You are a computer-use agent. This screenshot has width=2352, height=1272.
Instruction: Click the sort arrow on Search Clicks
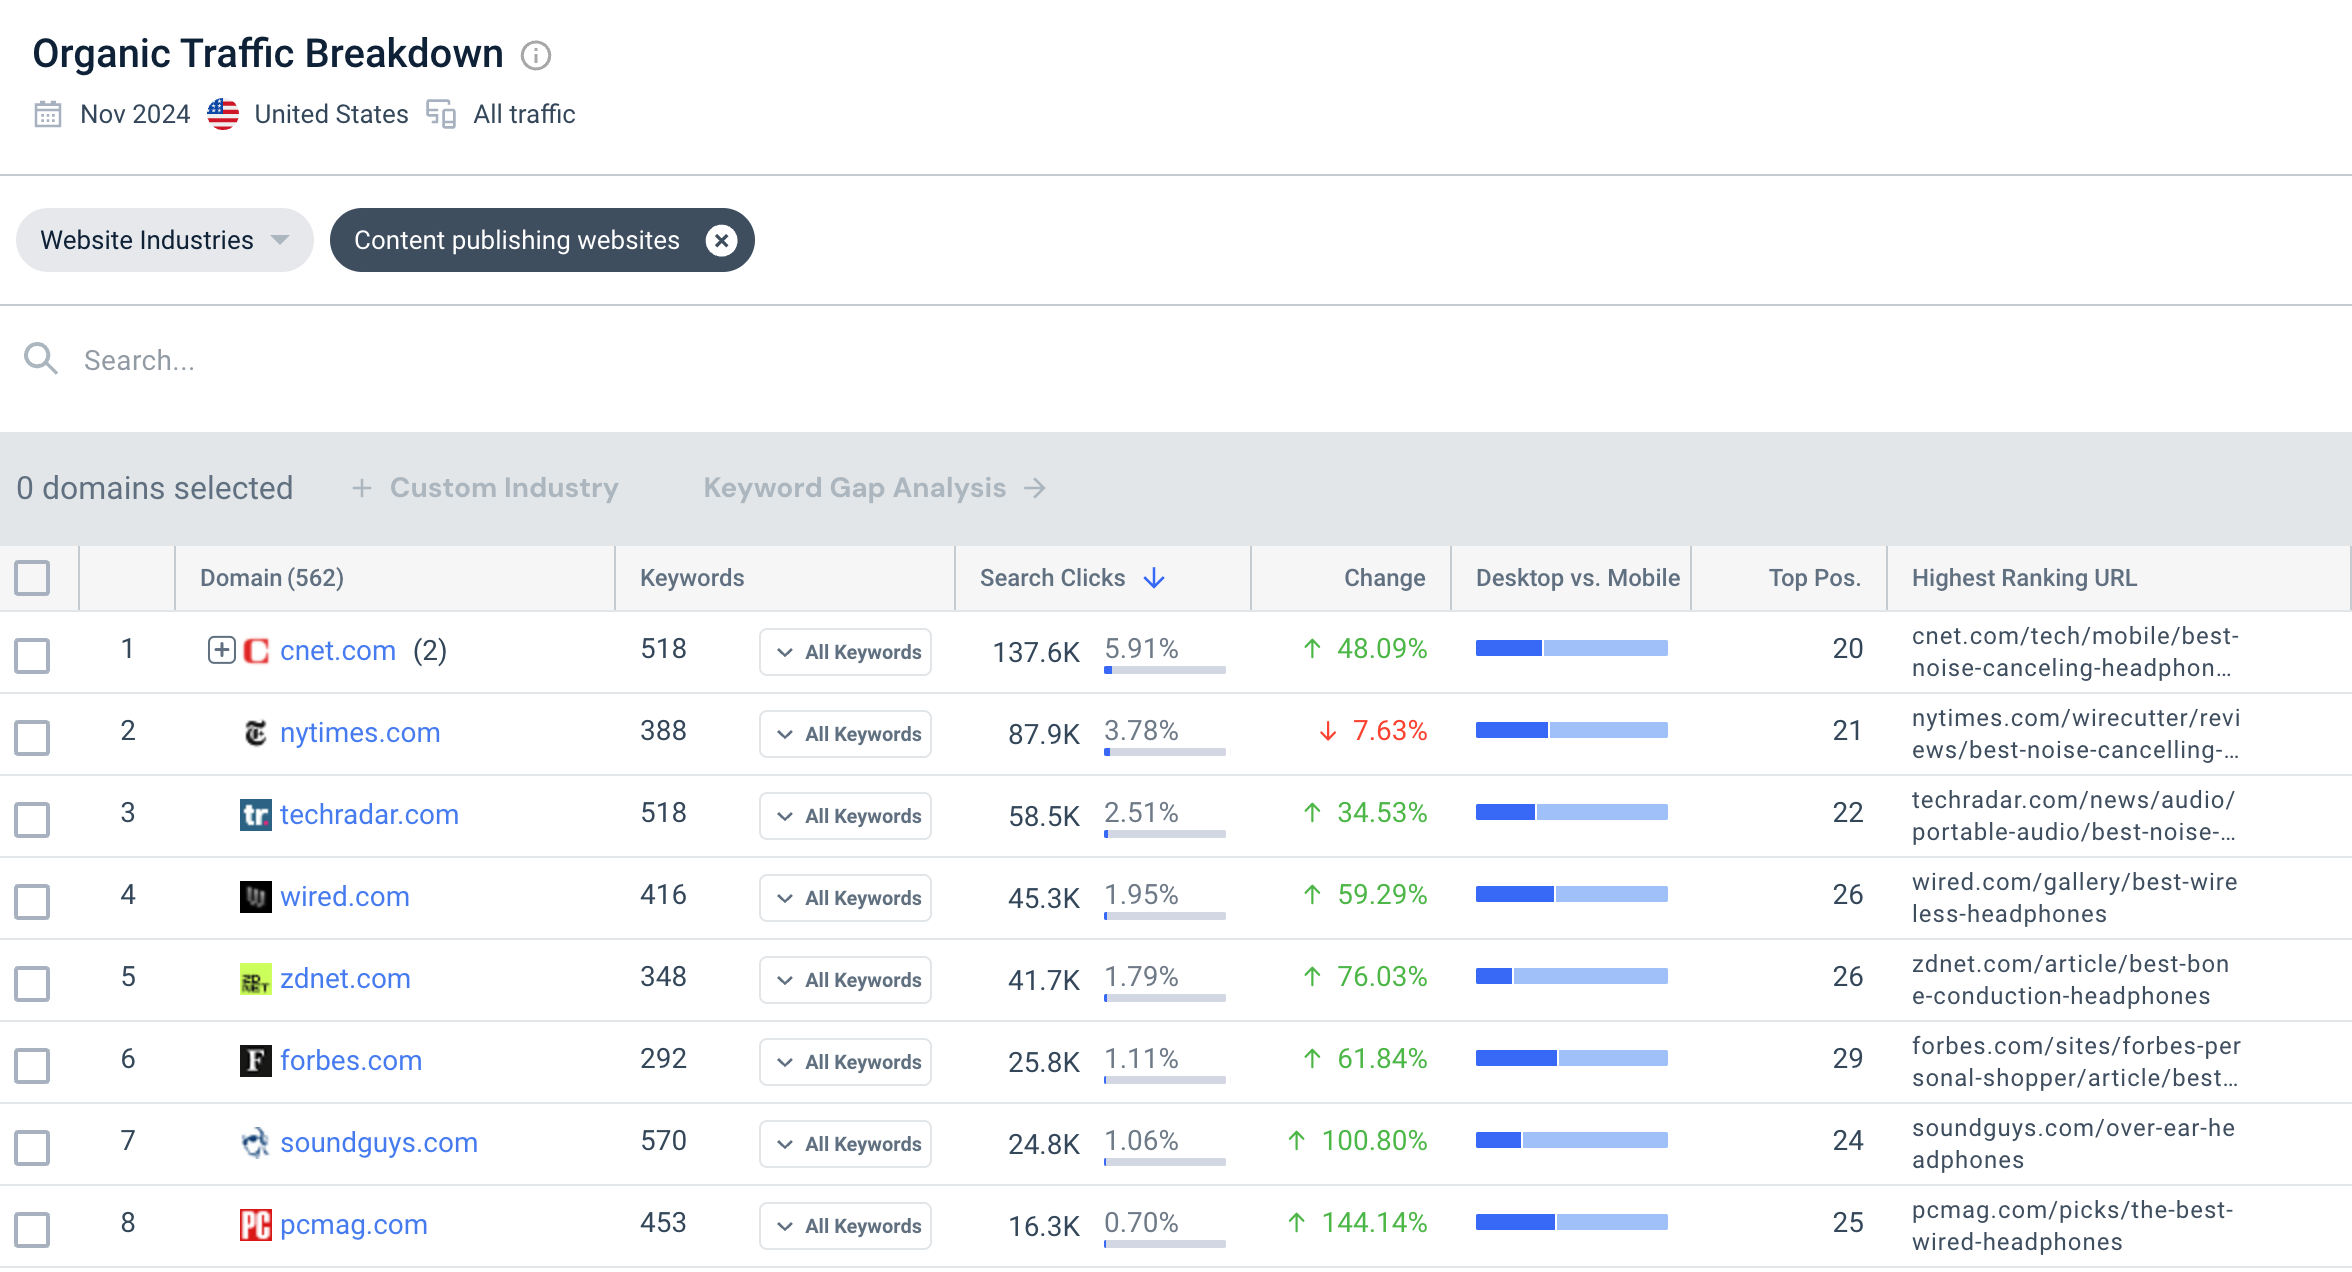tap(1154, 578)
